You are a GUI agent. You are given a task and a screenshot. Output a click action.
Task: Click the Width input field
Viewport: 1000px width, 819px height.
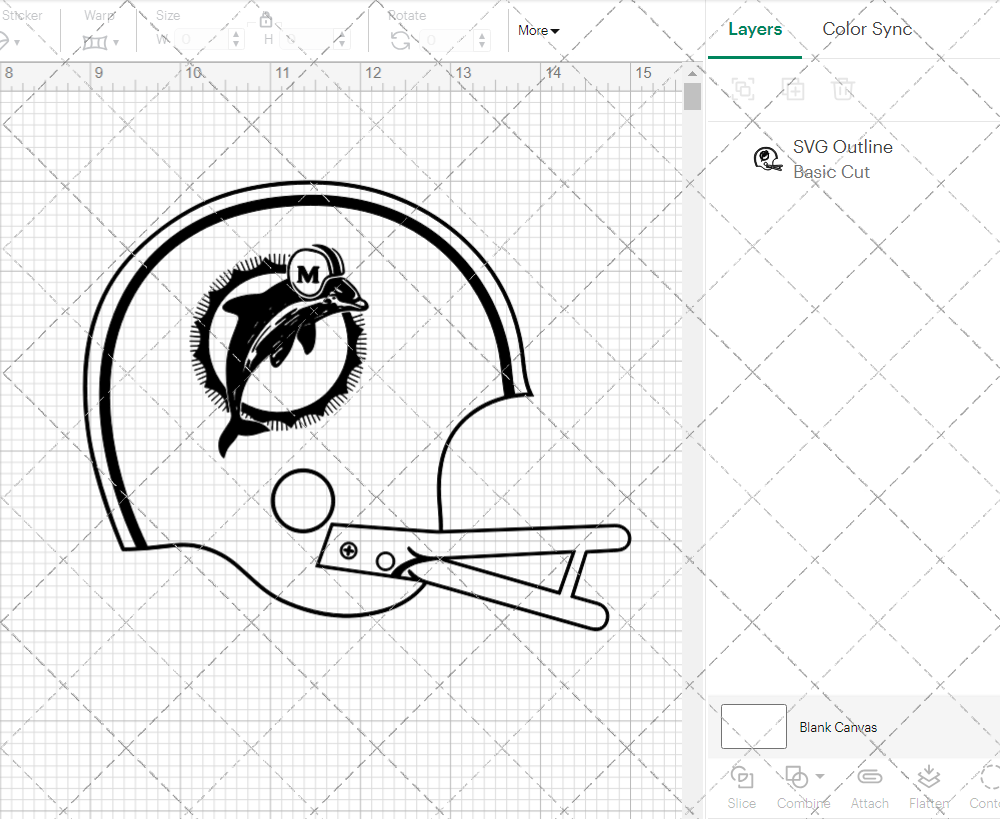200,38
